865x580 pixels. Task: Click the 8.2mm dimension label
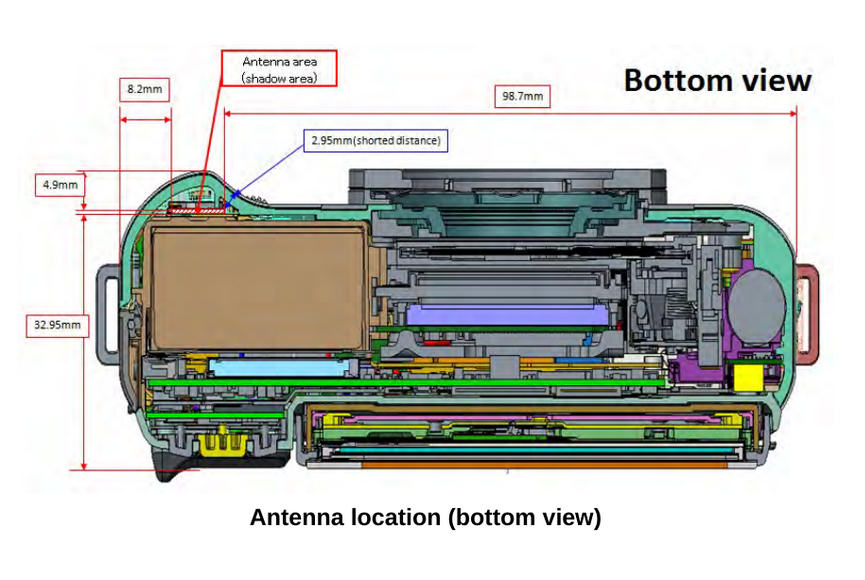click(x=144, y=90)
